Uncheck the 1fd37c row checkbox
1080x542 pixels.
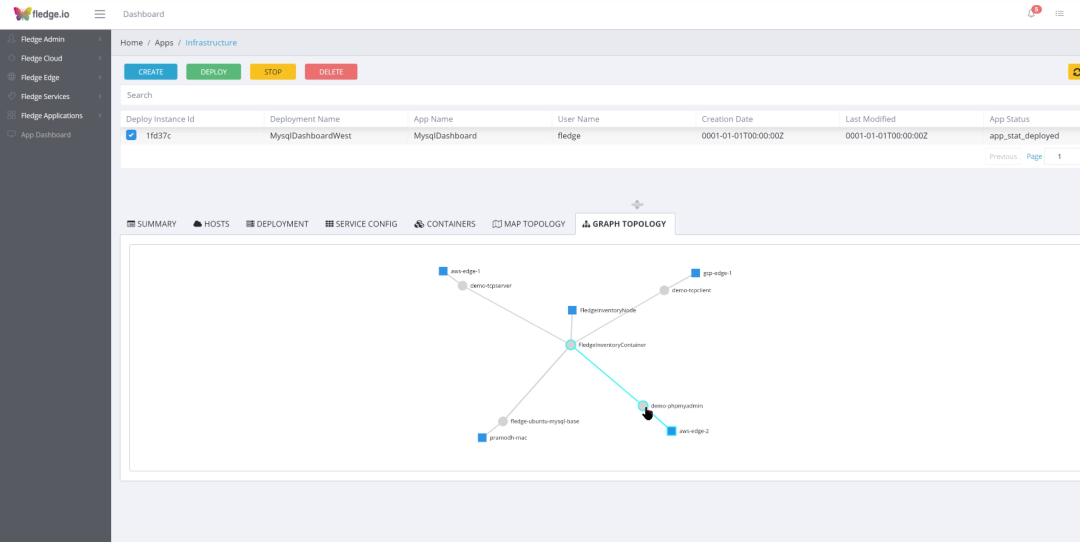tap(131, 135)
